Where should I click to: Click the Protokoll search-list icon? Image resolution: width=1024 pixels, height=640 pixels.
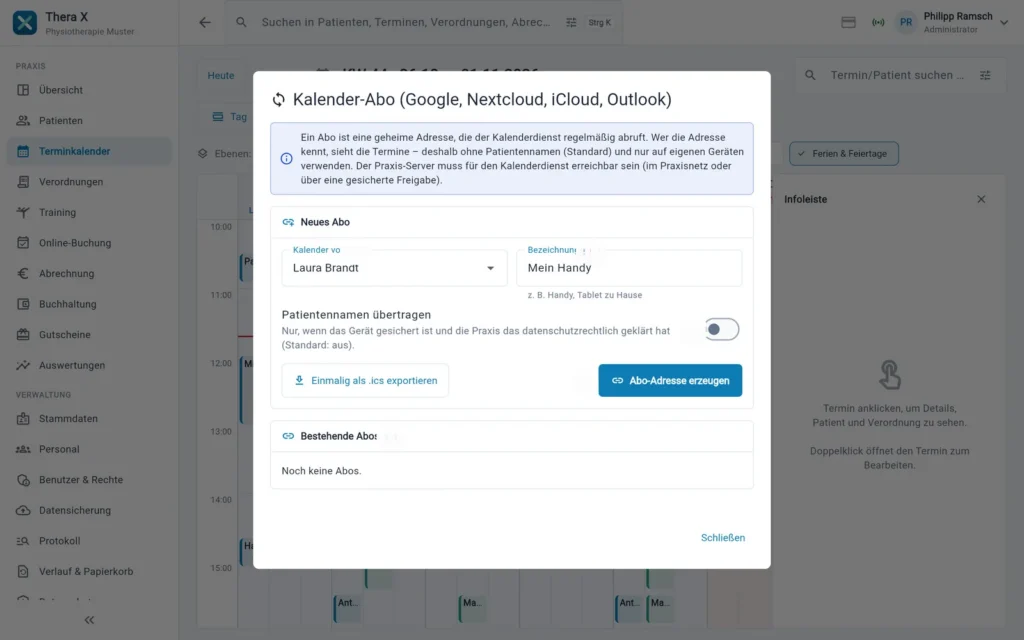23,541
